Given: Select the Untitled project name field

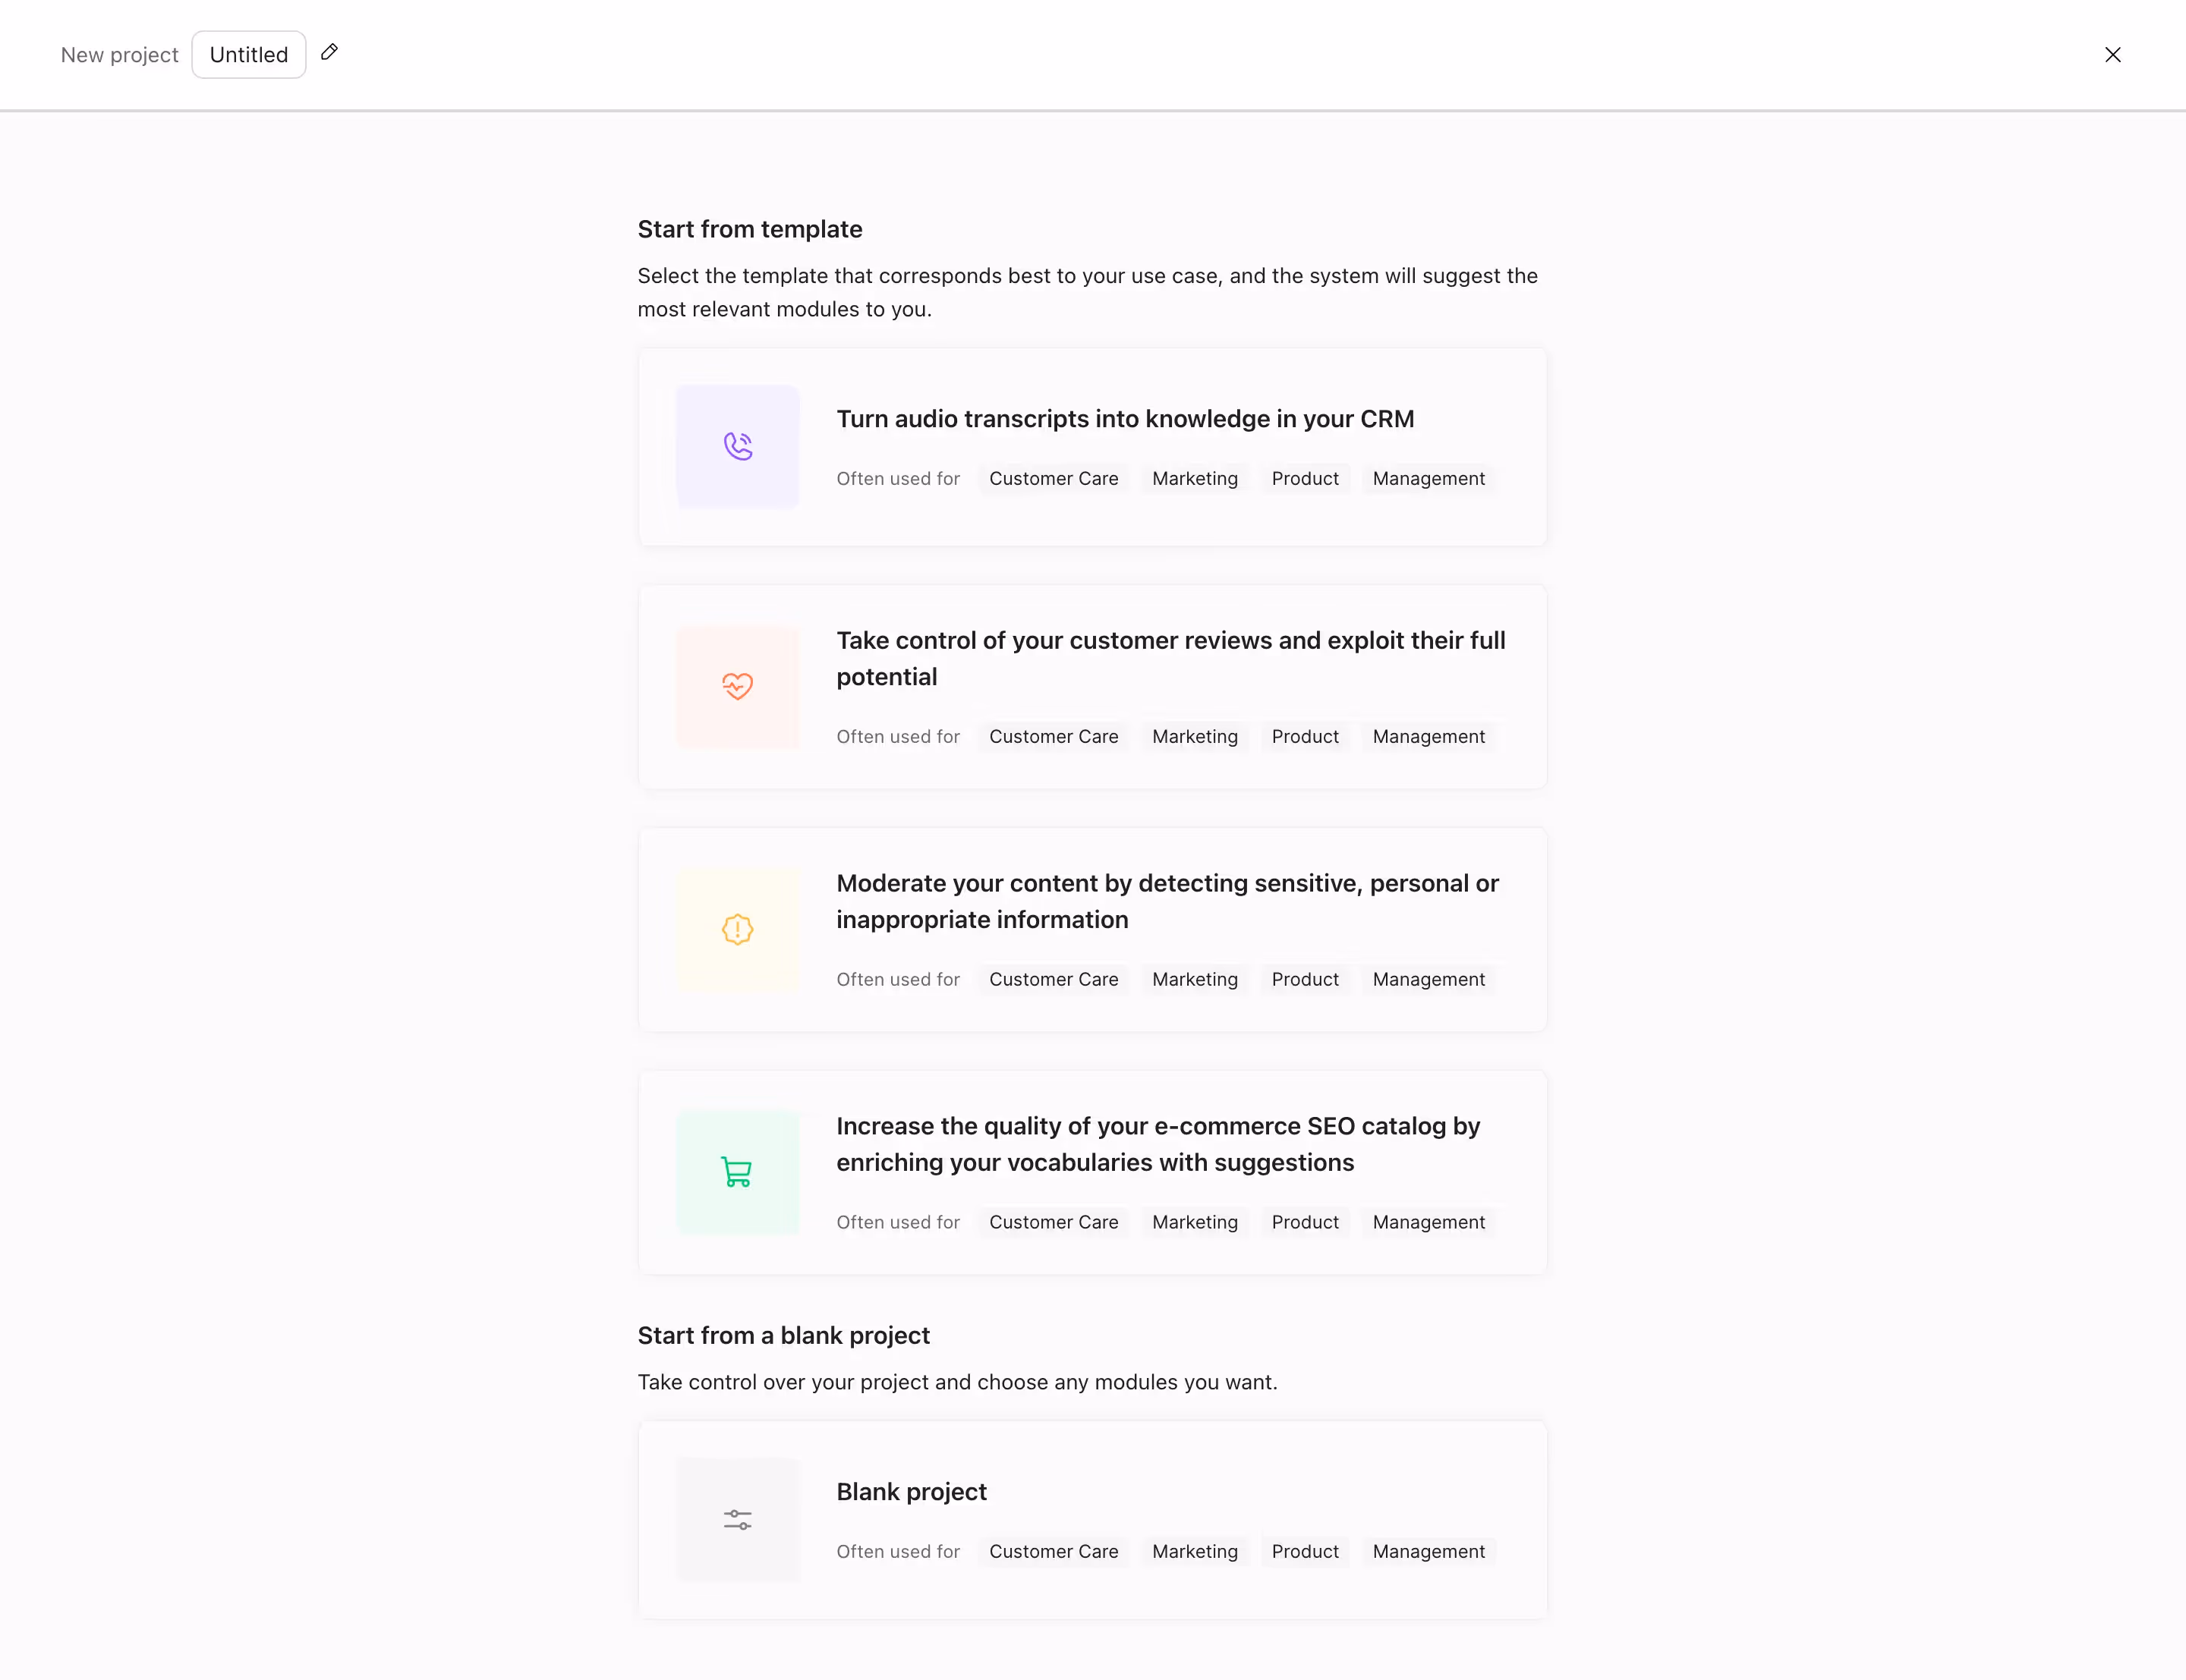Looking at the screenshot, I should click(247, 54).
